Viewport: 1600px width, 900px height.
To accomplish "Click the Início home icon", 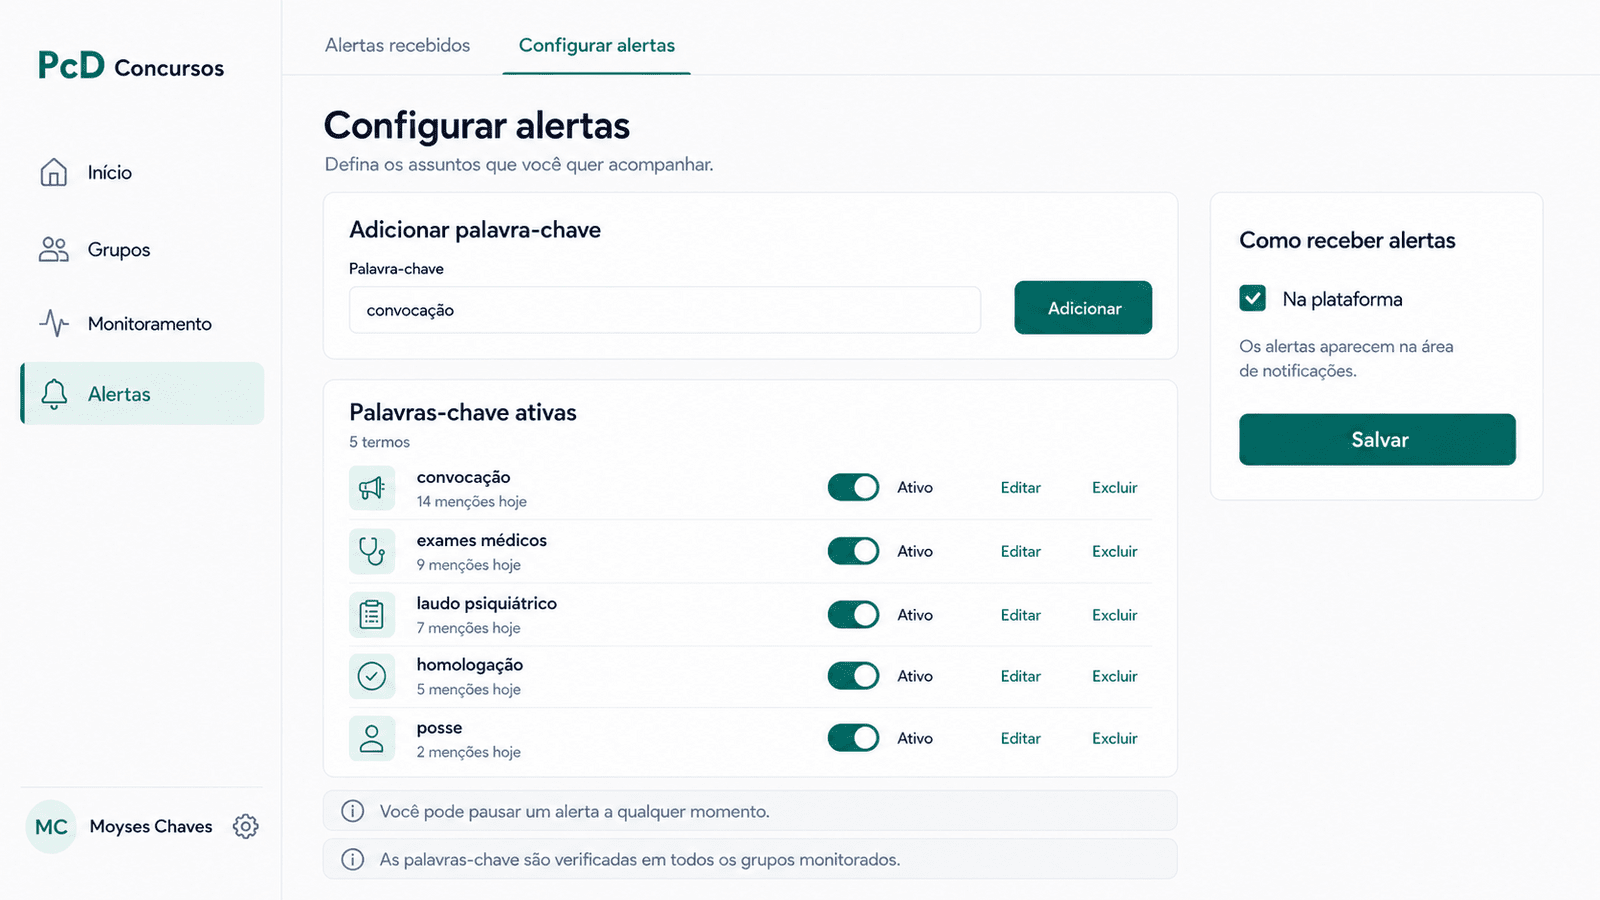I will click(54, 172).
